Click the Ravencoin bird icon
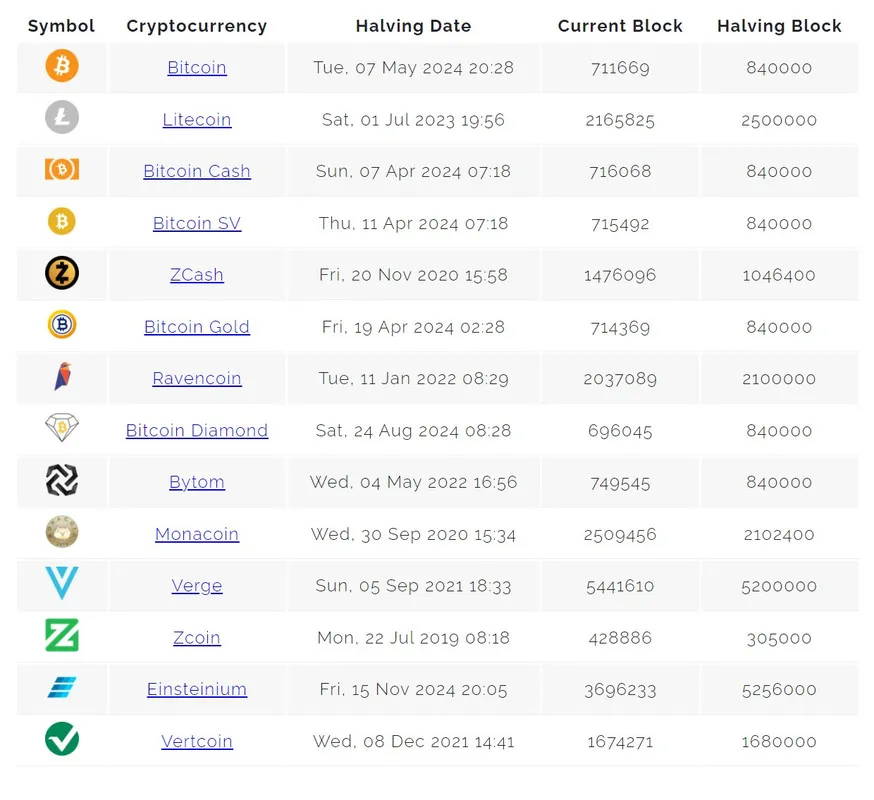The width and height of the screenshot is (874, 800). [62, 376]
